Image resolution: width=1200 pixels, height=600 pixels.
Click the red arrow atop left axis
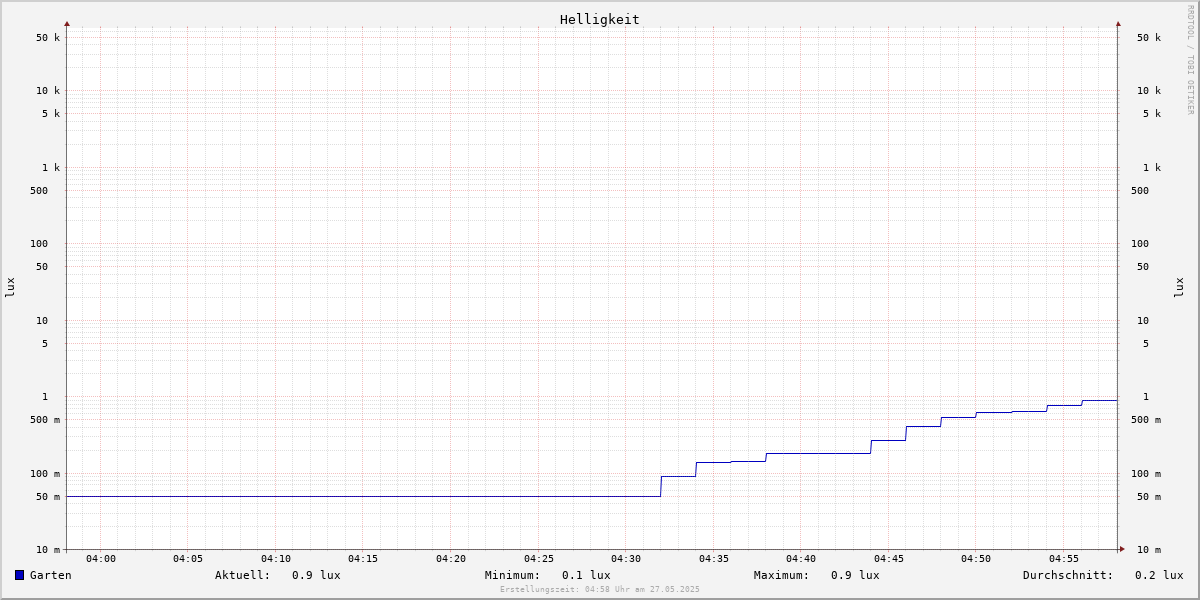click(x=67, y=23)
